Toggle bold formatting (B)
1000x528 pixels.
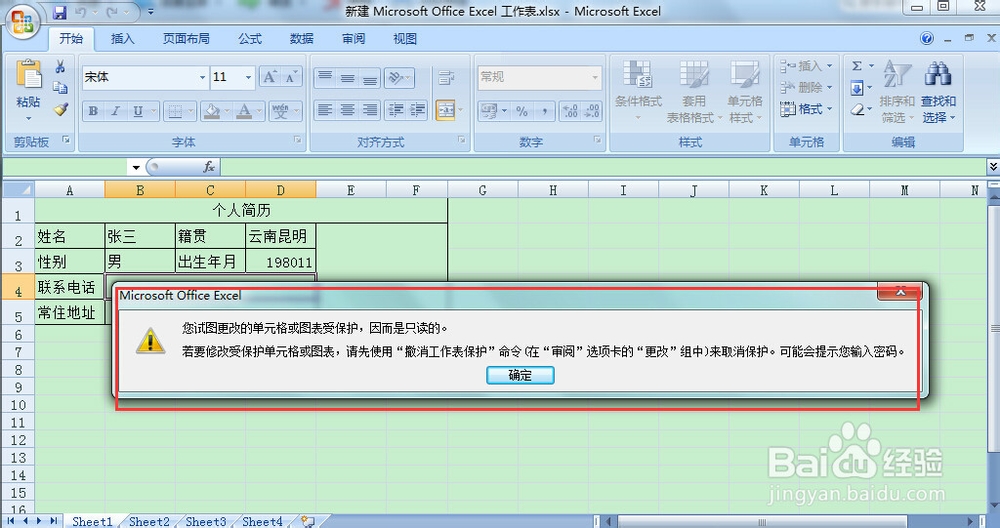click(x=93, y=111)
